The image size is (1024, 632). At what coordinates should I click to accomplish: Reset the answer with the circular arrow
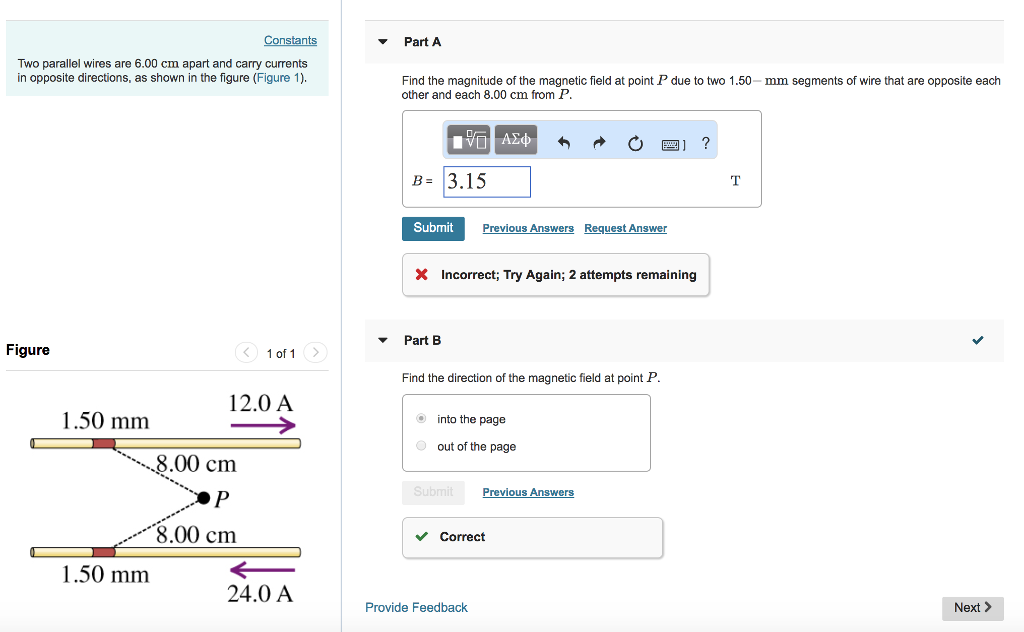(635, 143)
